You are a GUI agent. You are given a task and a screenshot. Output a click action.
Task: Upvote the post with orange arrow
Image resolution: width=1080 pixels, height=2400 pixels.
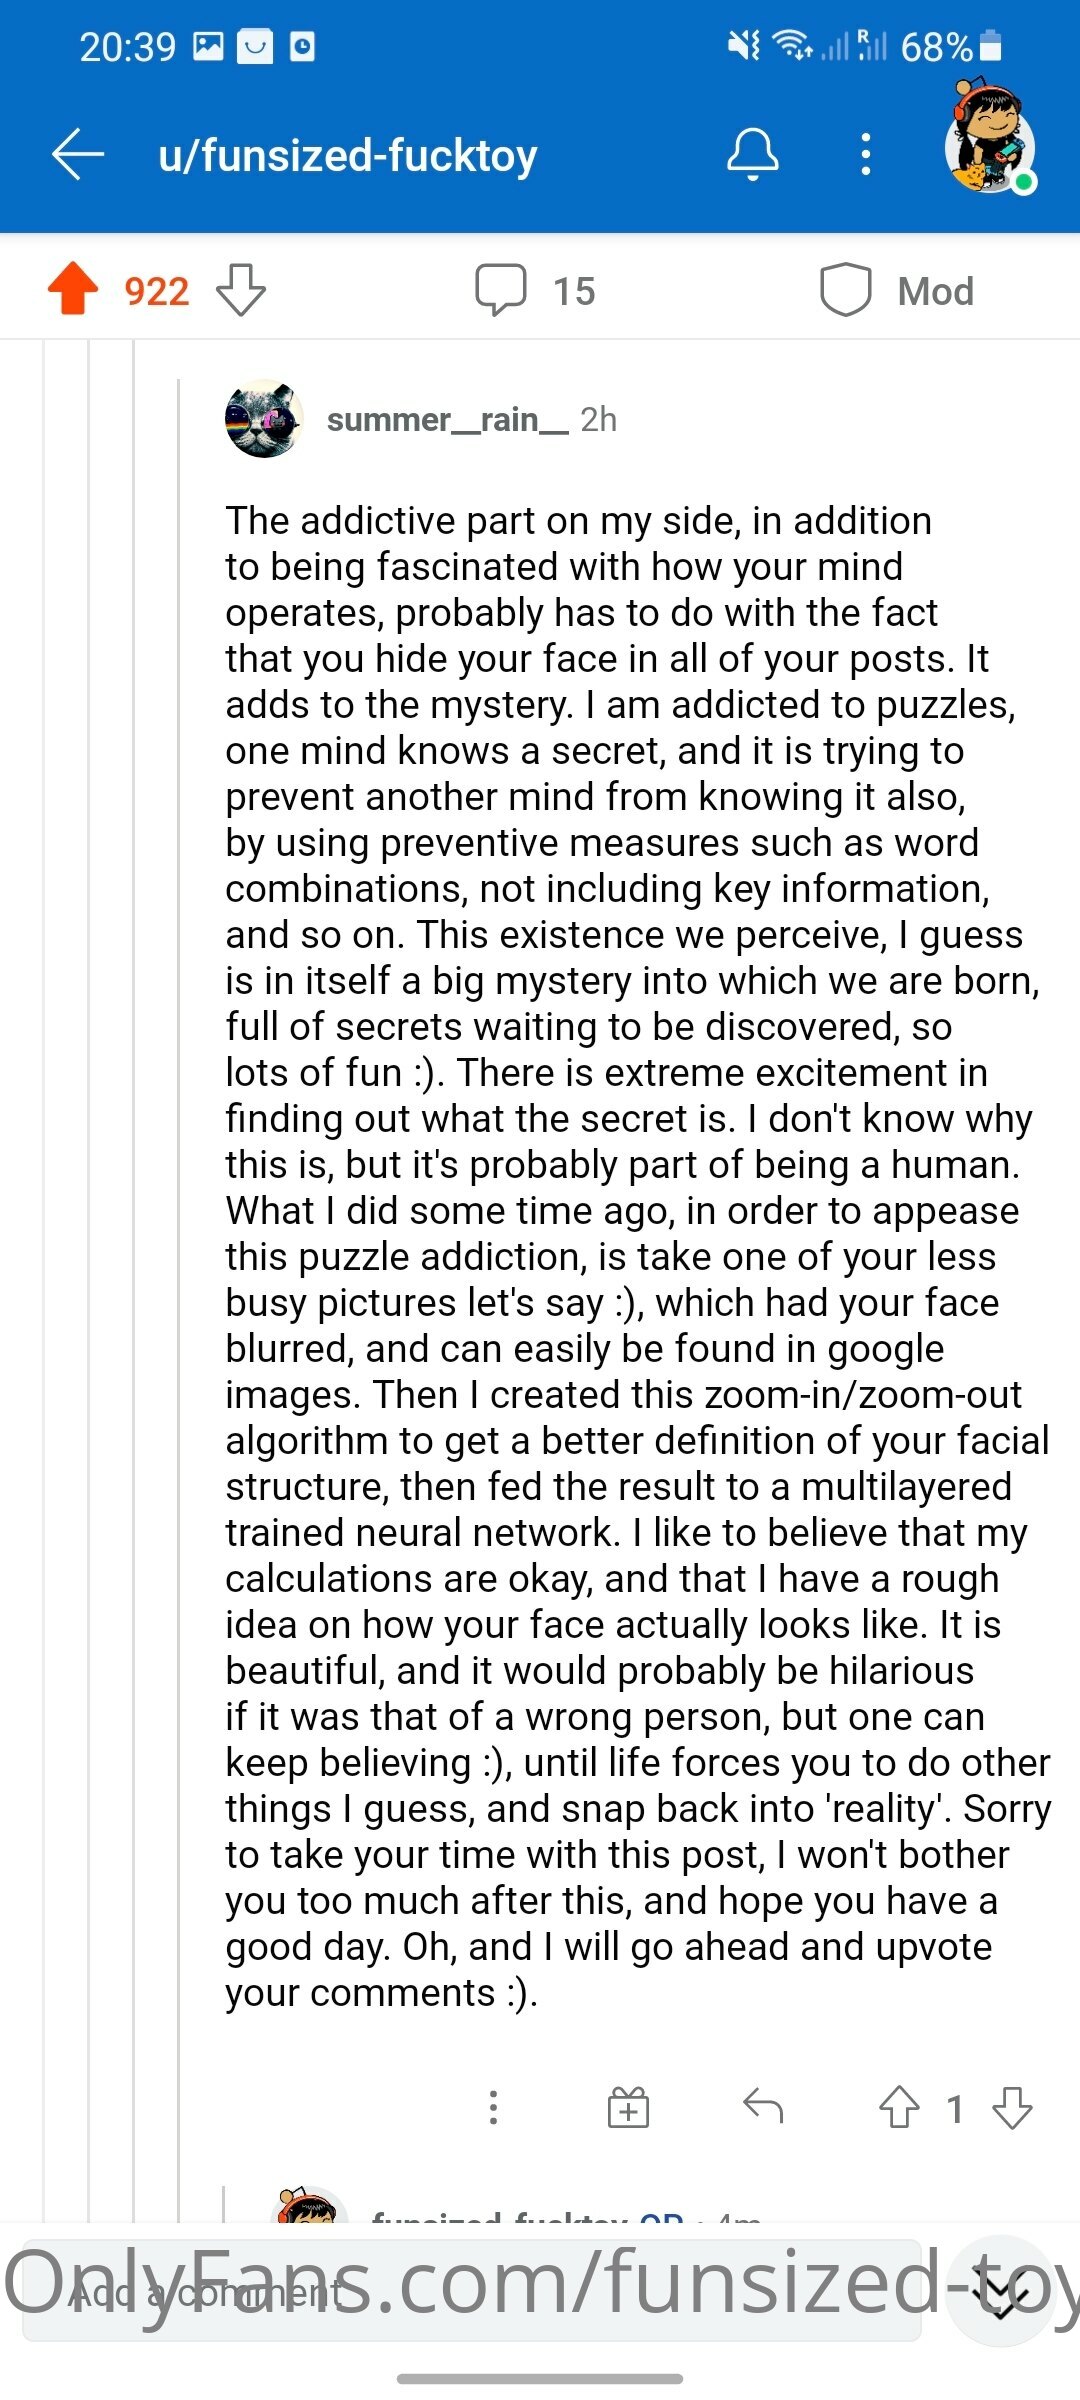click(73, 289)
